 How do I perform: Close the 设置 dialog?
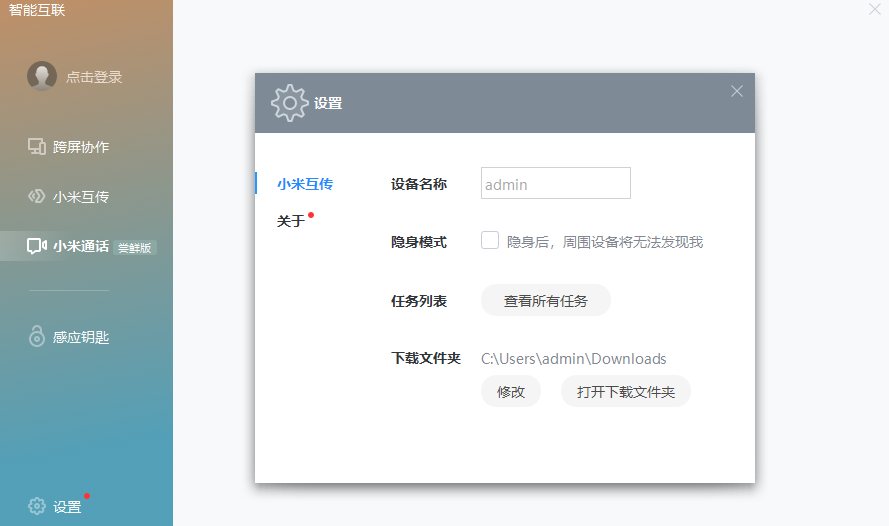(736, 91)
